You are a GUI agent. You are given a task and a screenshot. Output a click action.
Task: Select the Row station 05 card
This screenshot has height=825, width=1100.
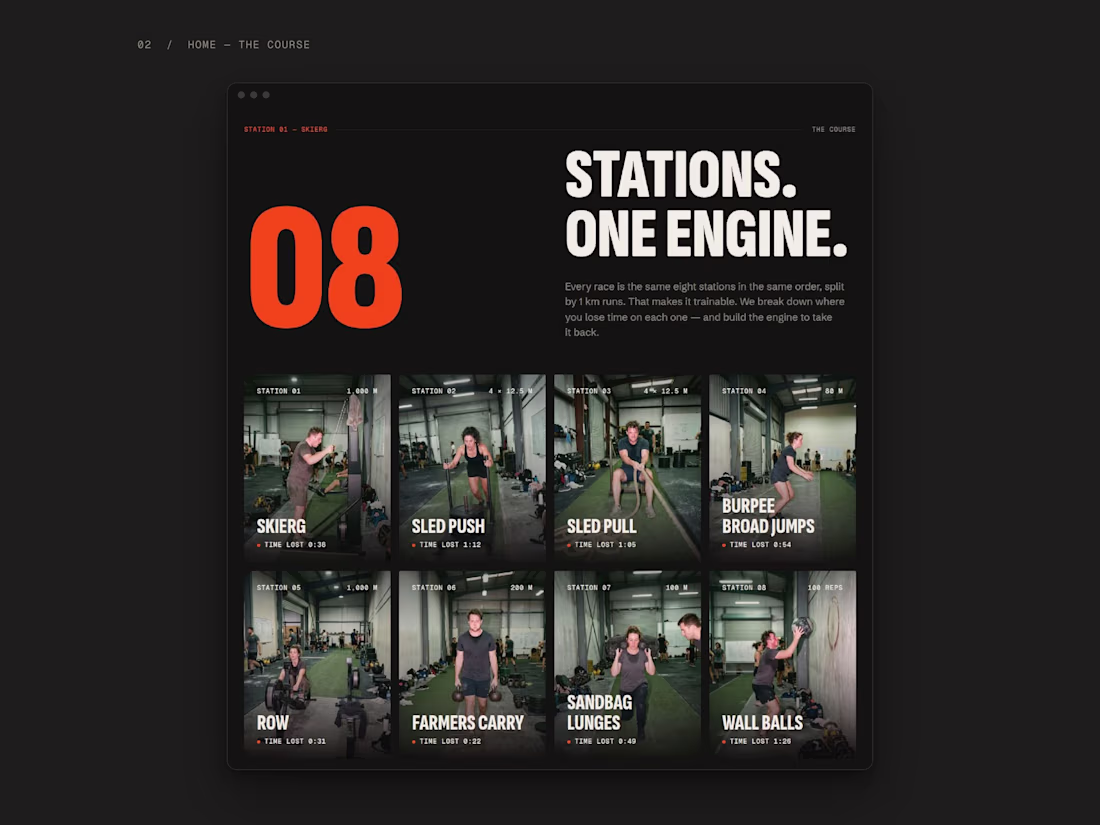click(x=317, y=664)
